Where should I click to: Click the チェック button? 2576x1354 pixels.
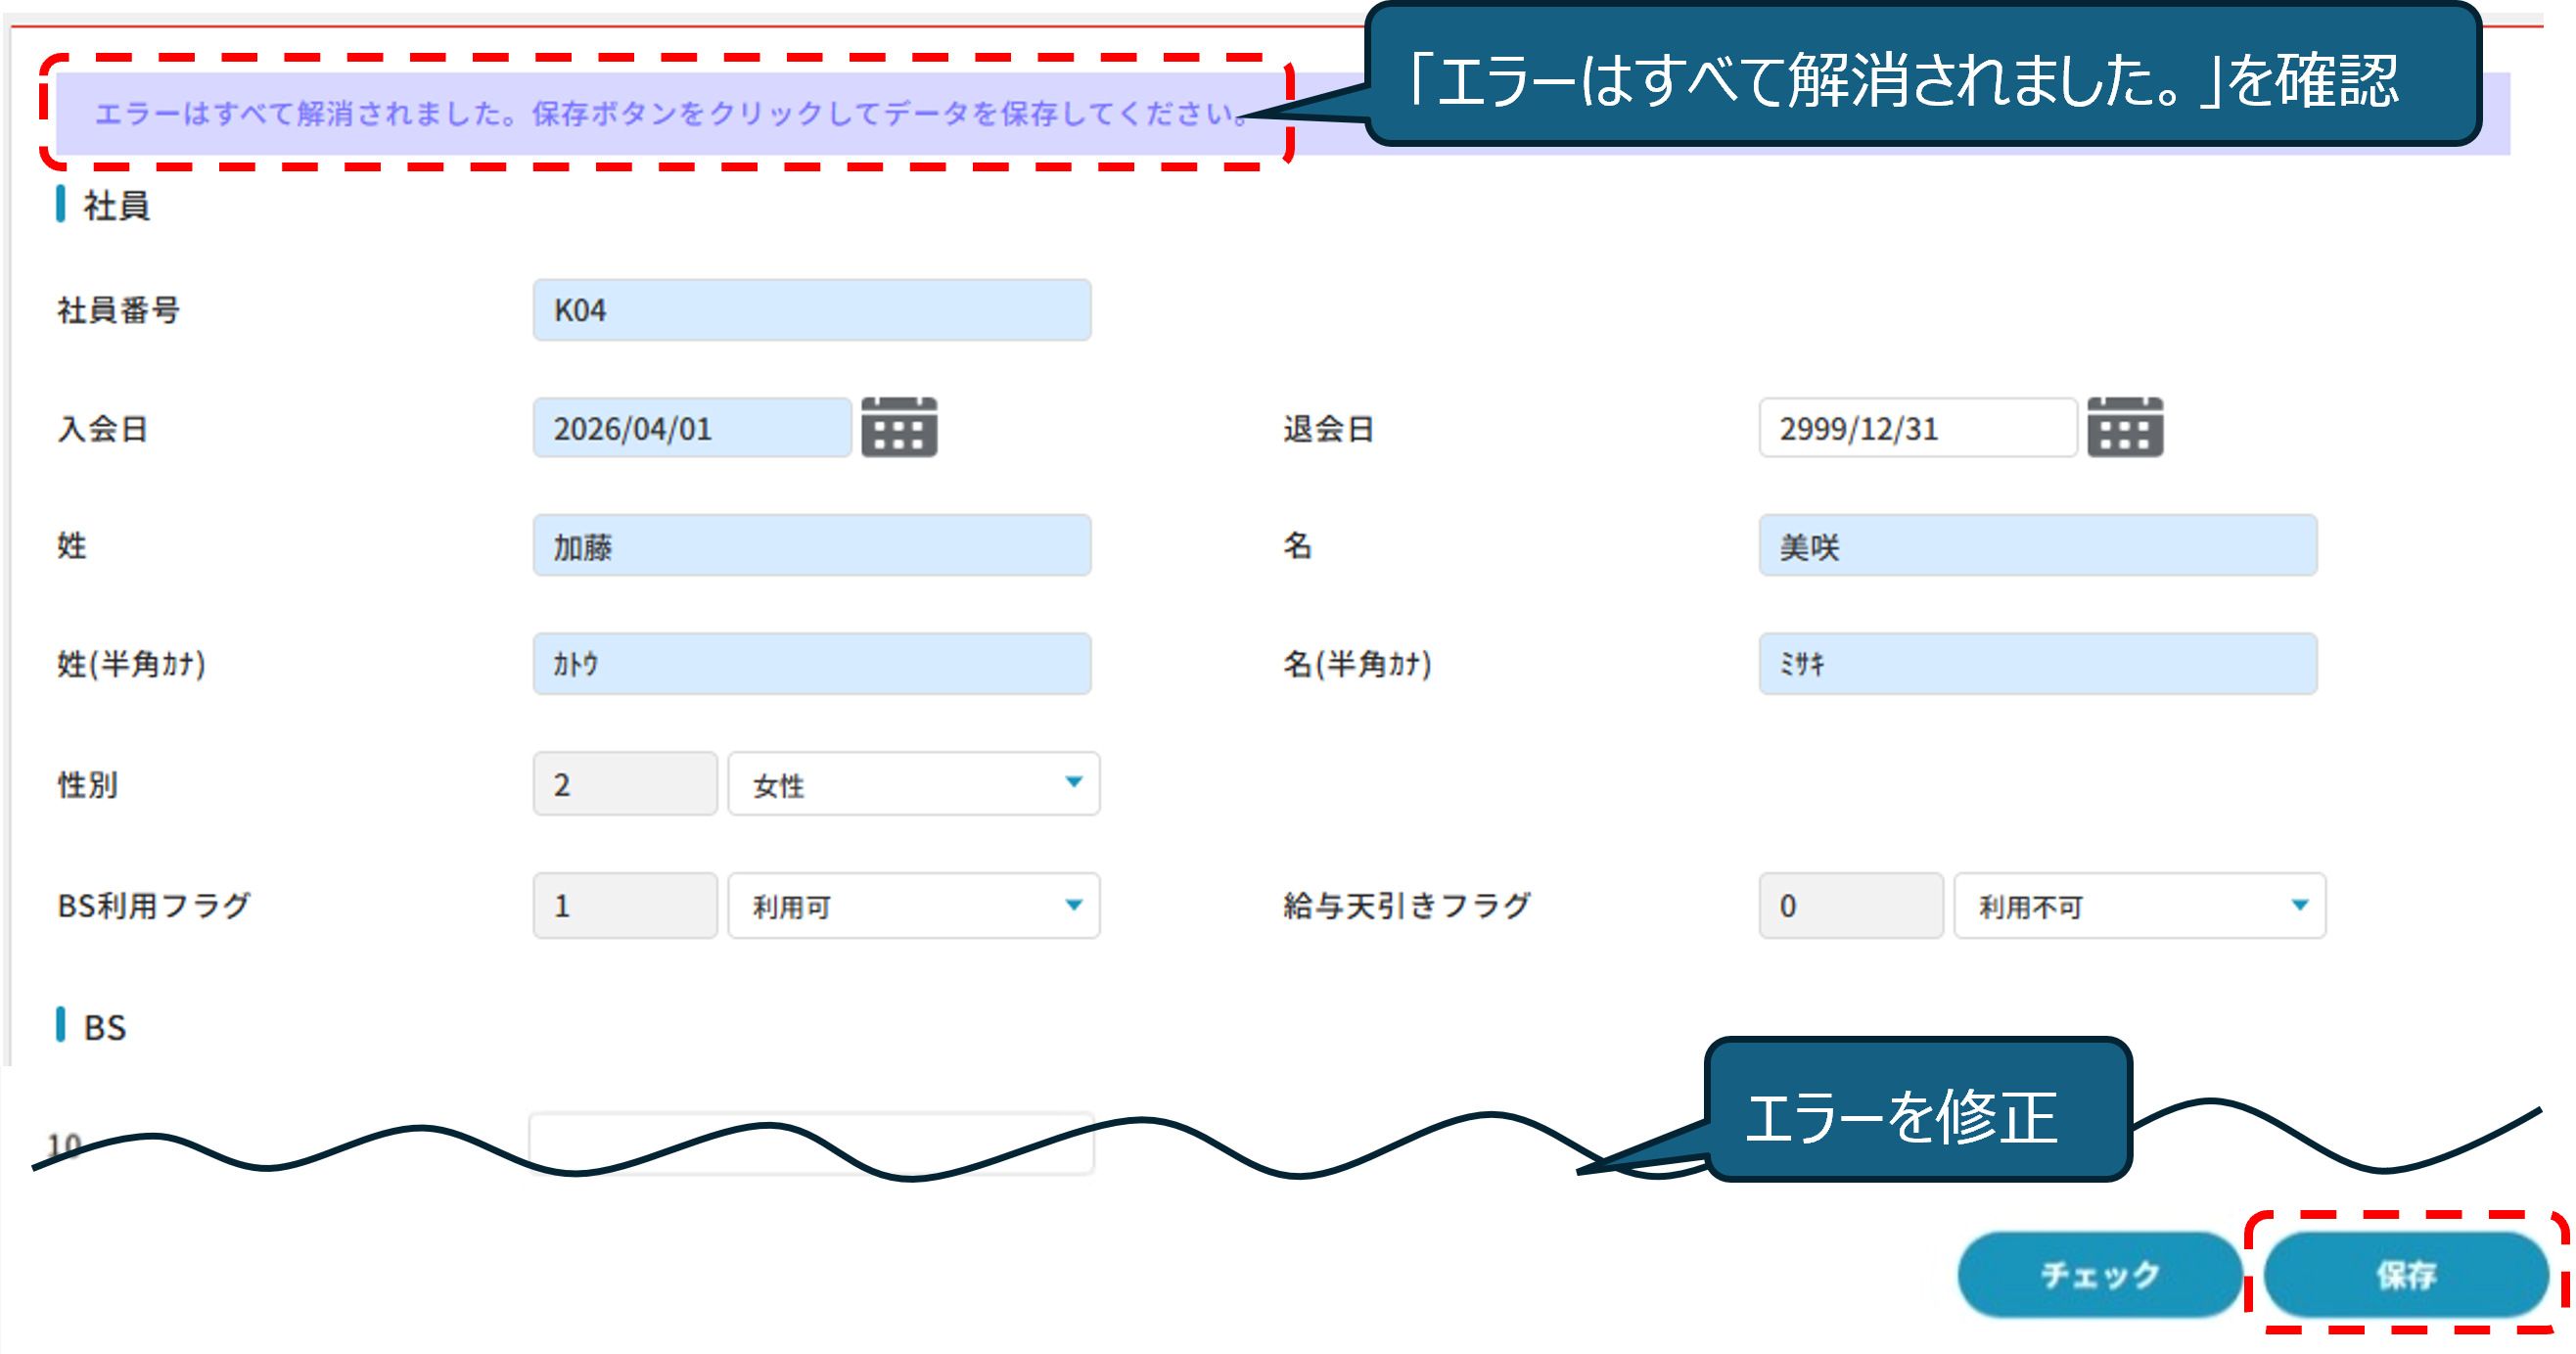[2099, 1274]
